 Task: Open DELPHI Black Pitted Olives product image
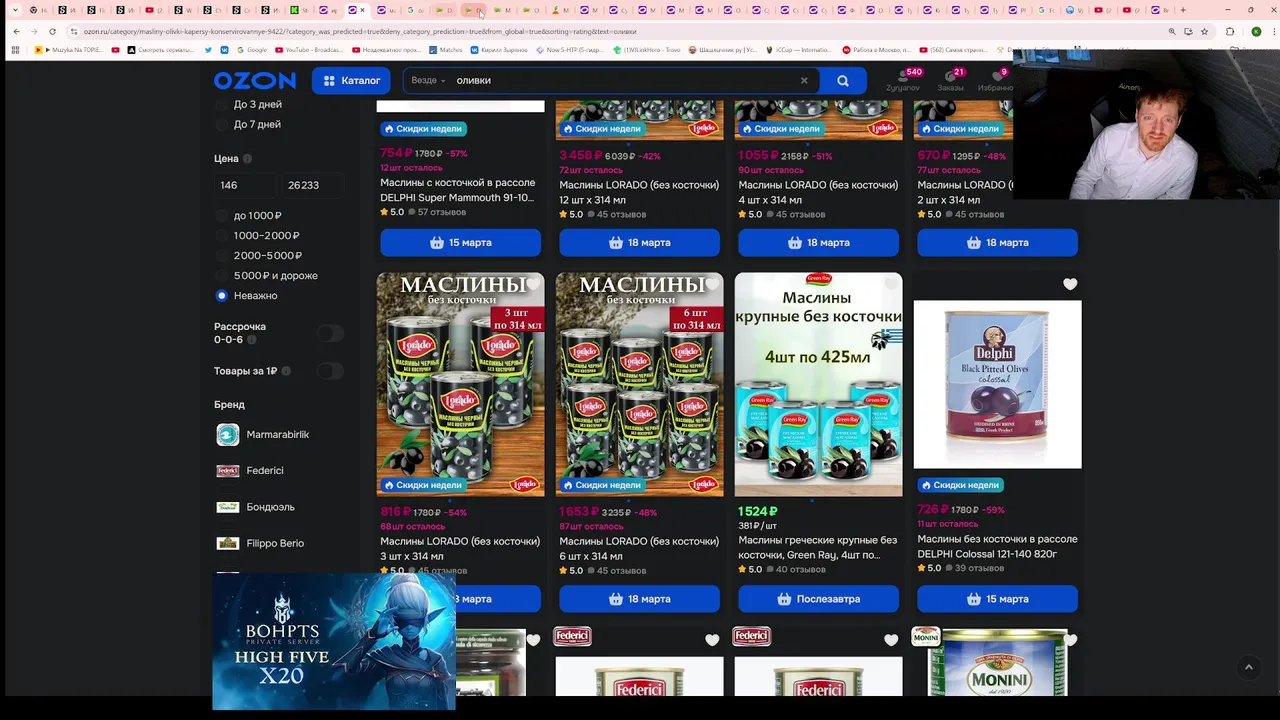pyautogui.click(x=997, y=384)
